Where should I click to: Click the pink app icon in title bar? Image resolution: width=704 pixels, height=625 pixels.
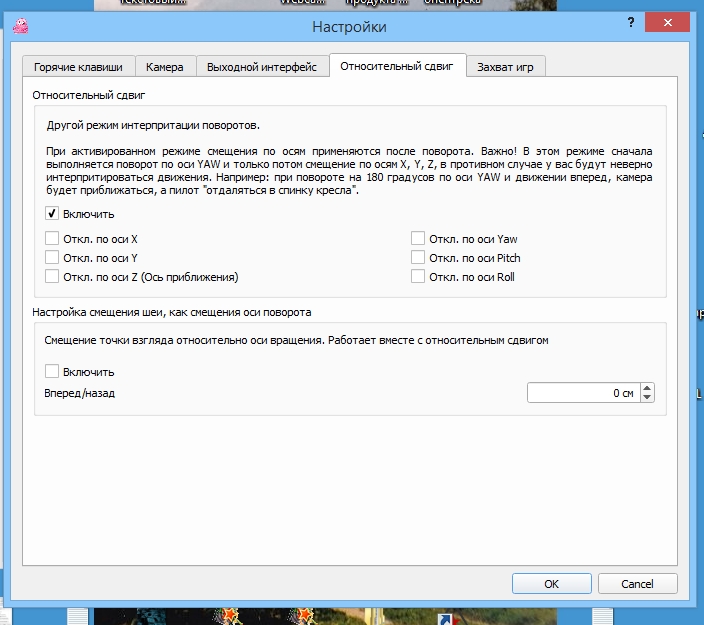click(21, 26)
